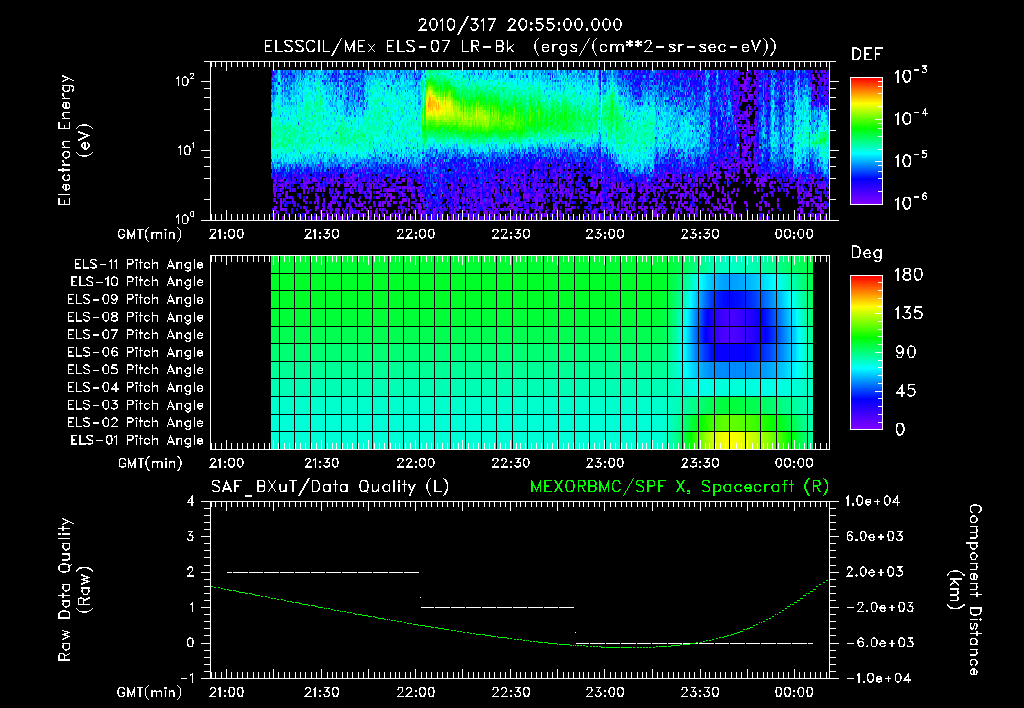This screenshot has height=708, width=1024.
Task: Click the "10^-6" DEF colorbar tick label
Action: (x=910, y=202)
